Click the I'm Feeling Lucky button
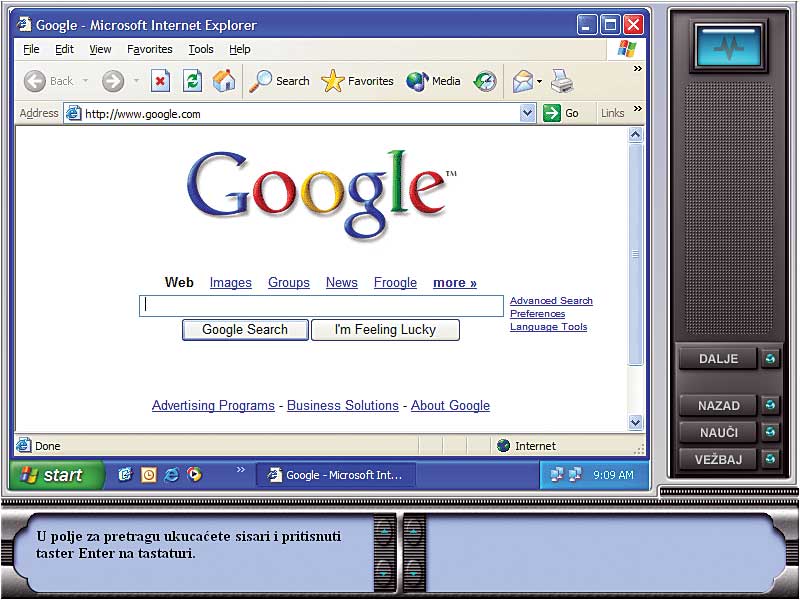 (x=385, y=330)
